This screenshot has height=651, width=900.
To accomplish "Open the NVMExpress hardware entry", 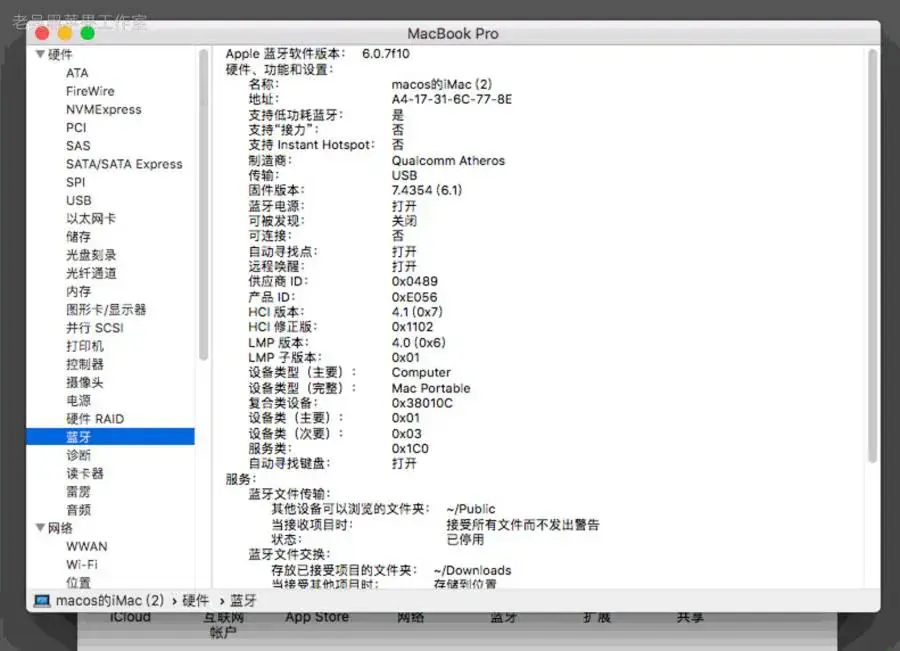I will coord(103,110).
